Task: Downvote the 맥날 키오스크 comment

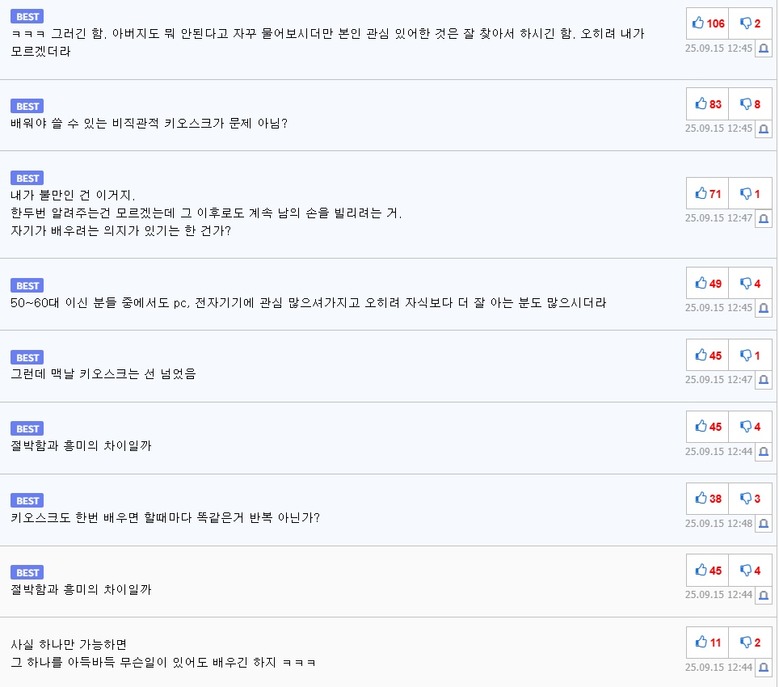Action: coord(750,355)
